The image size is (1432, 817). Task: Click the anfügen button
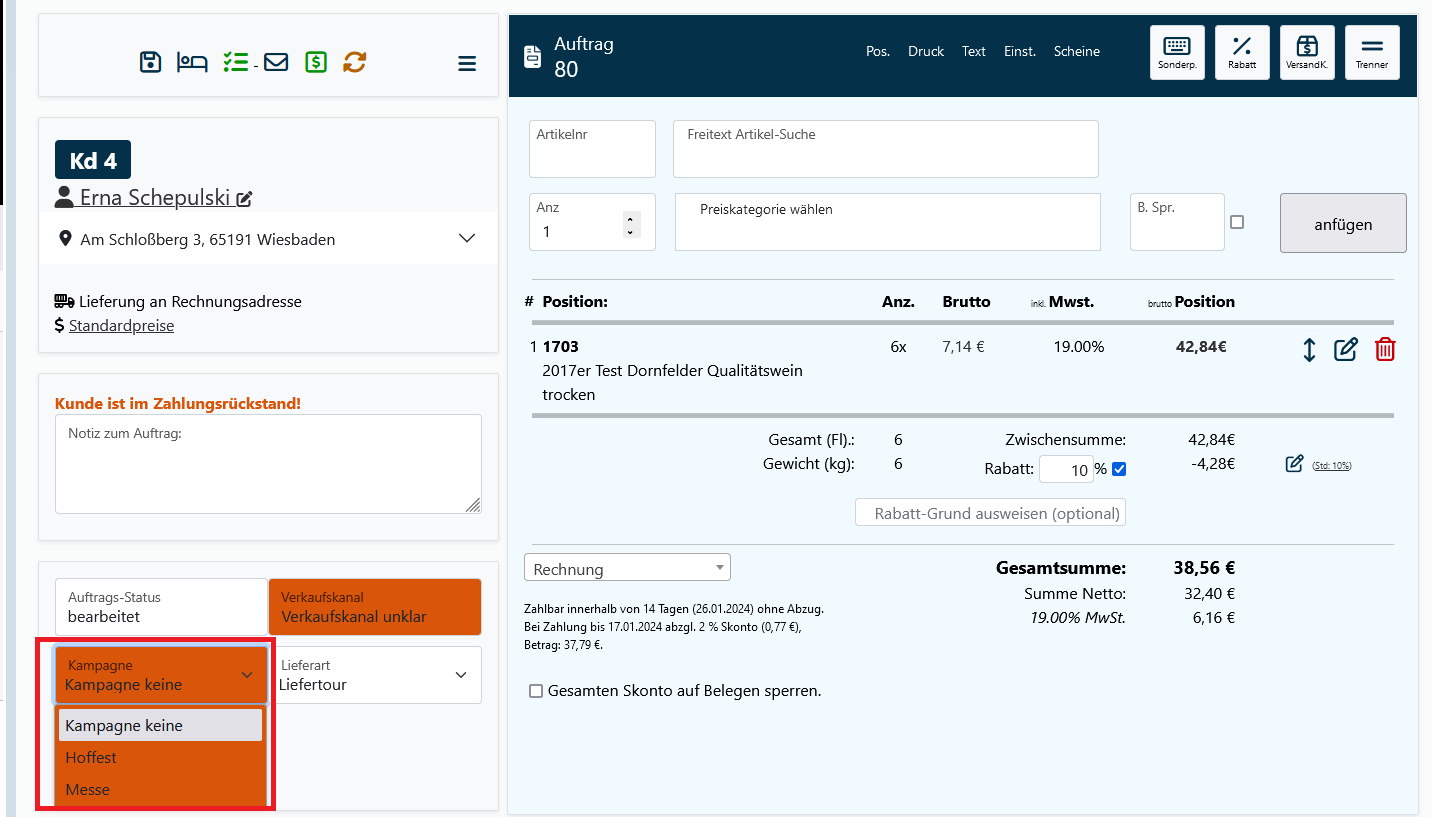pos(1342,224)
